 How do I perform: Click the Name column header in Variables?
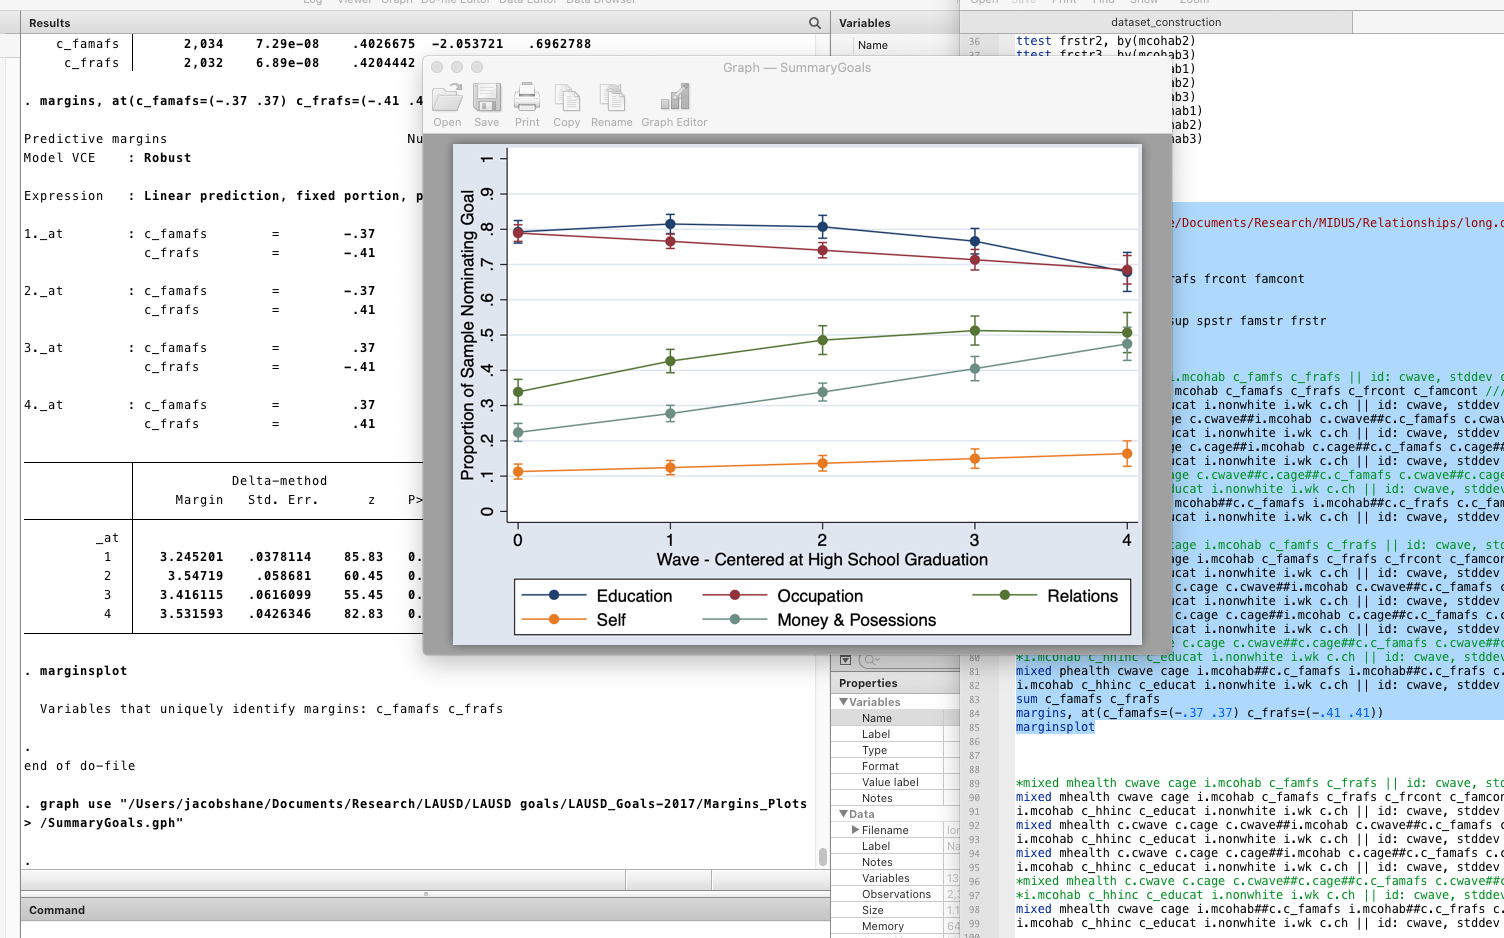pos(873,45)
